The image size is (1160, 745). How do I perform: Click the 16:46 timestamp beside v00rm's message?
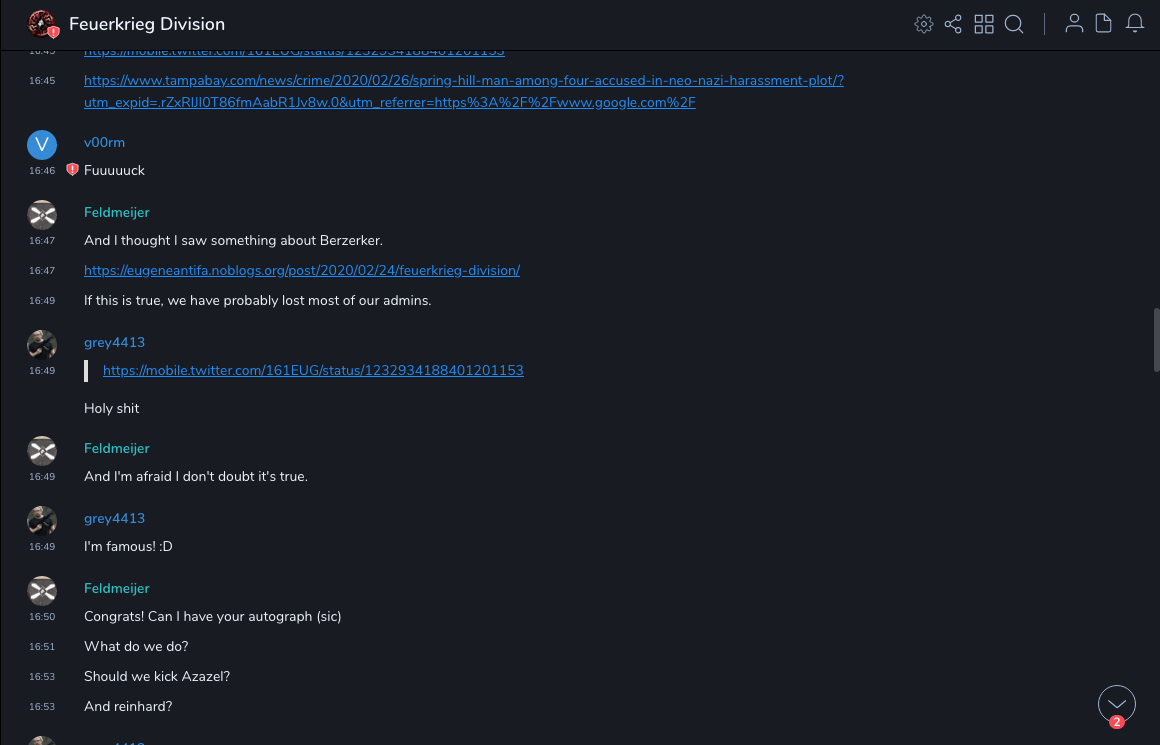pyautogui.click(x=42, y=171)
